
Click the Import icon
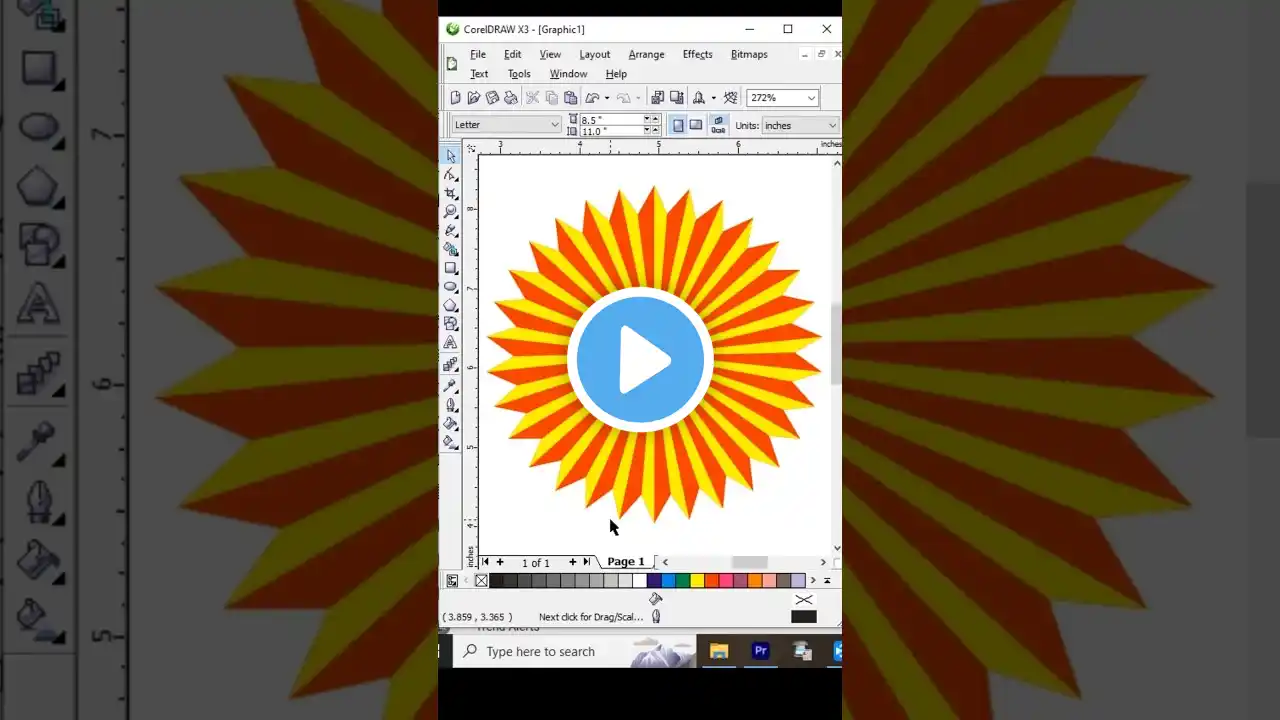[x=657, y=97]
